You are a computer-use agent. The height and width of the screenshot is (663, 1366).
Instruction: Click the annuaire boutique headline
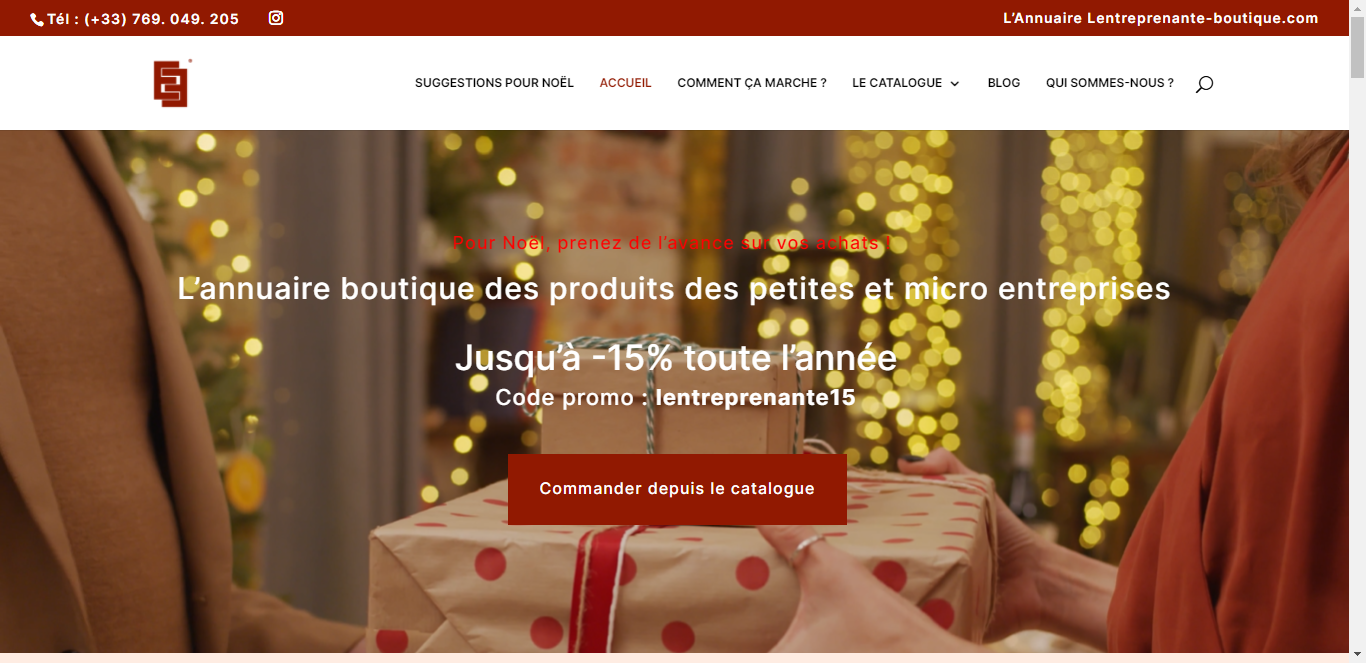[x=674, y=289]
